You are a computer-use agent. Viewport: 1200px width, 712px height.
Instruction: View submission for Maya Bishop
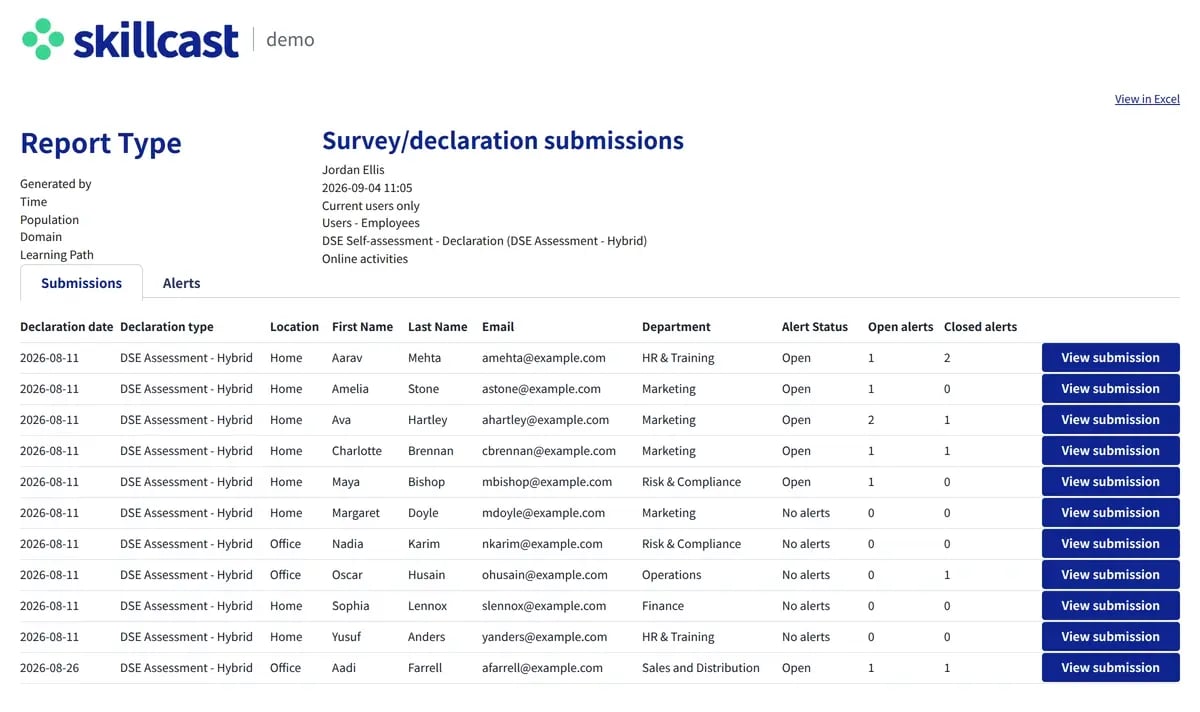point(1110,482)
